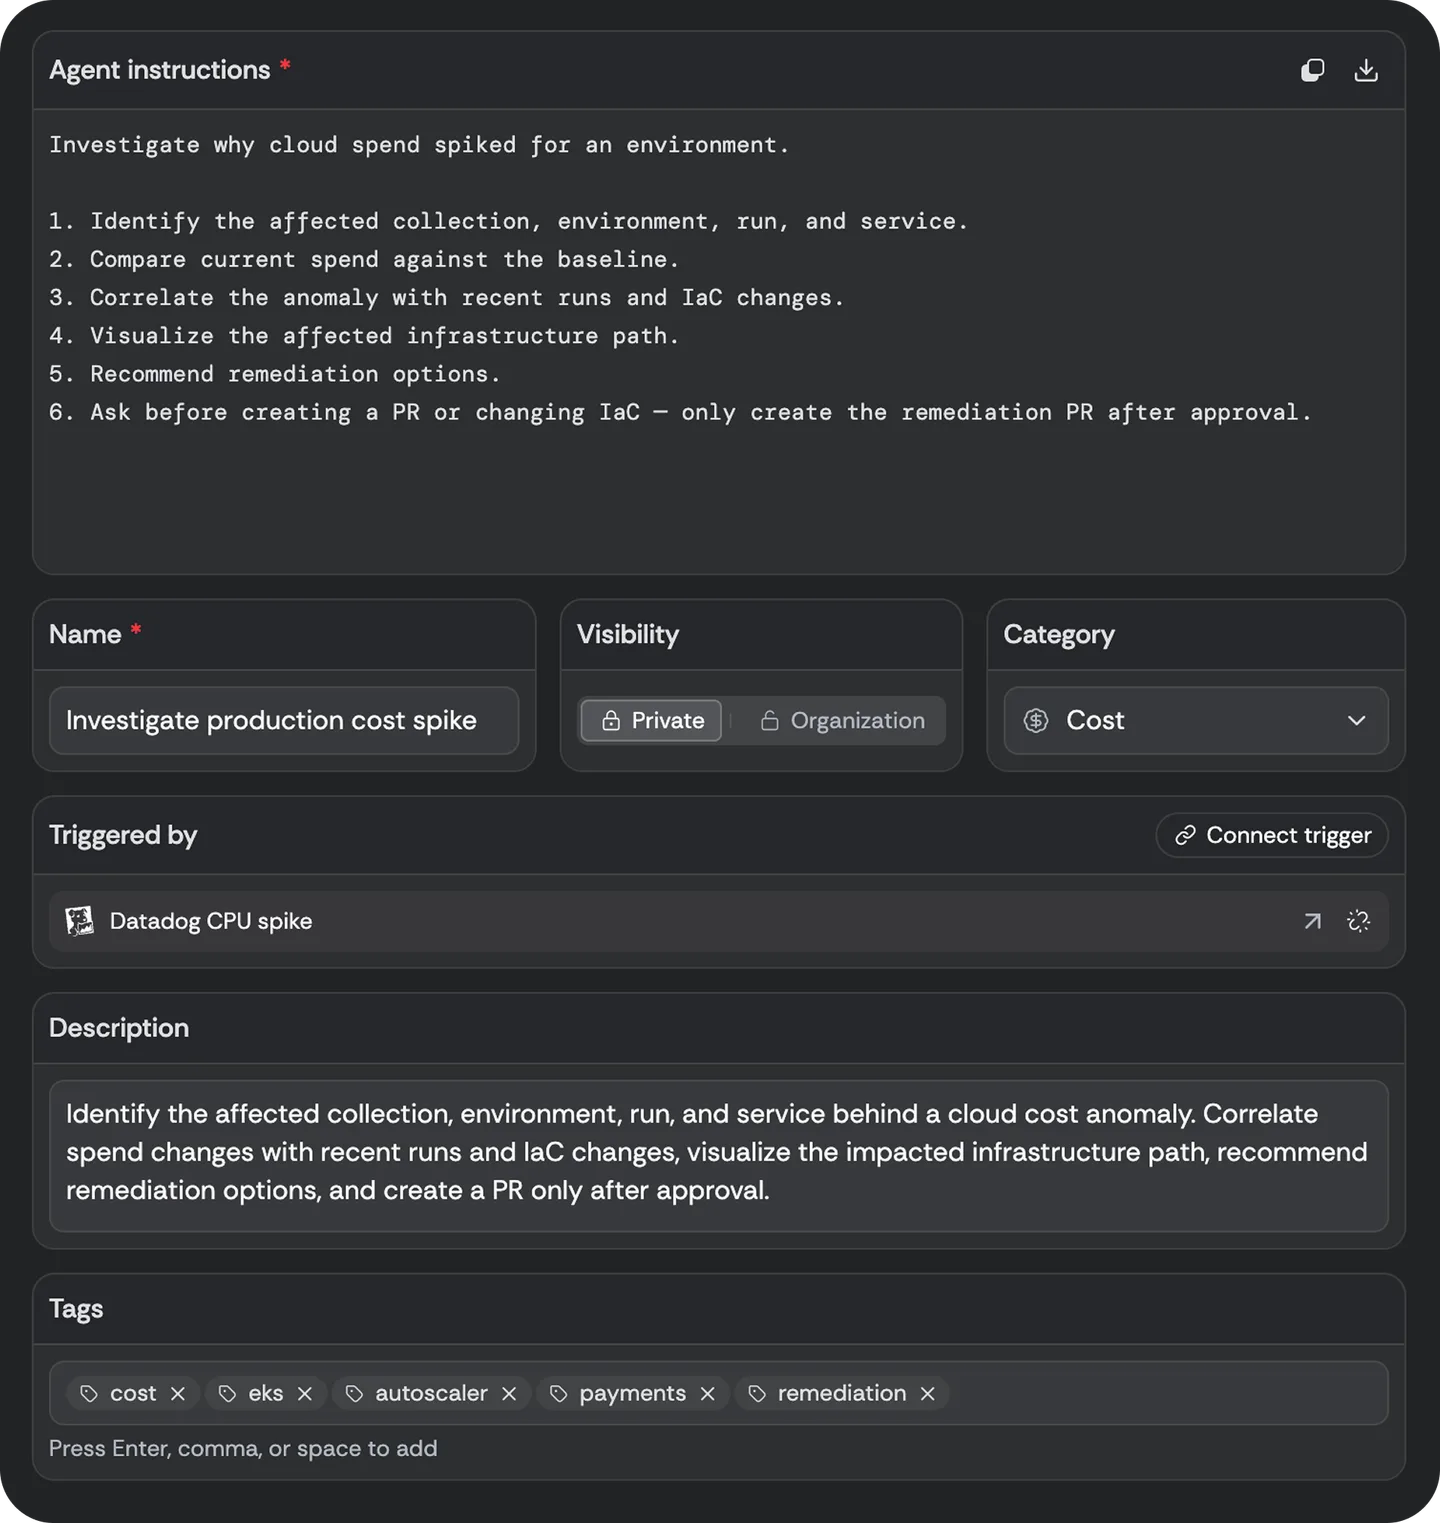Click the 'Visualize the affected infrastructure path' line
This screenshot has height=1523, width=1440.
coord(364,336)
